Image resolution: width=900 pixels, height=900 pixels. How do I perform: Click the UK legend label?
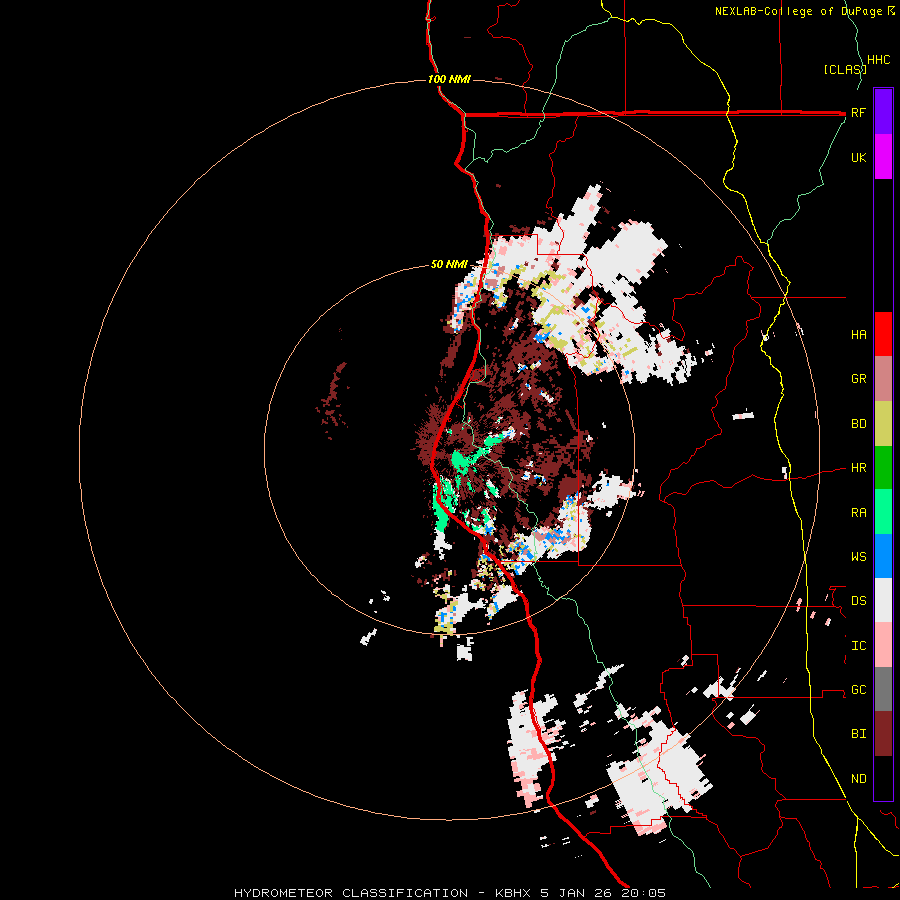click(x=858, y=157)
